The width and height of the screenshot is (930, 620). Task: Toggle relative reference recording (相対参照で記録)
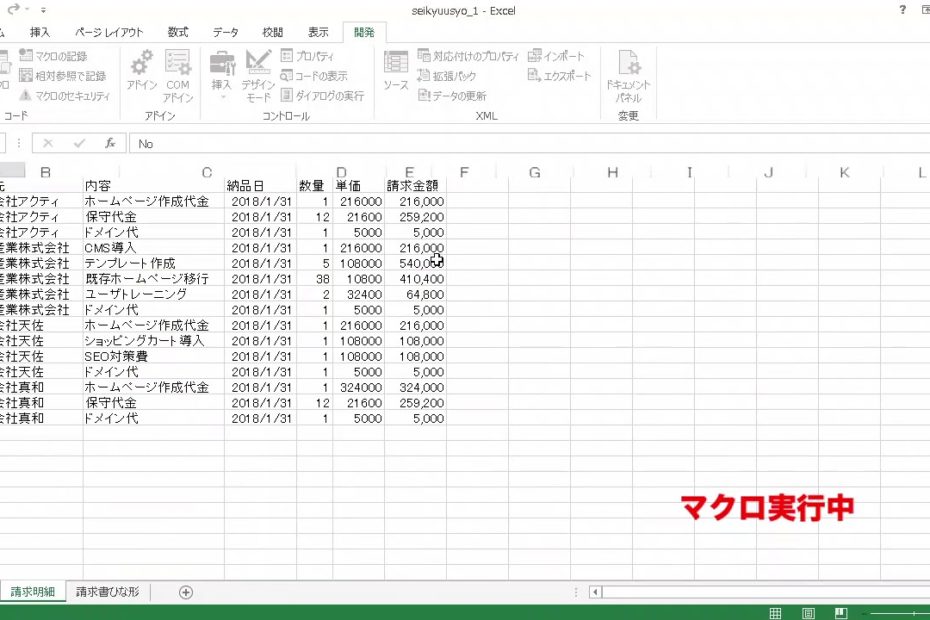coord(62,76)
